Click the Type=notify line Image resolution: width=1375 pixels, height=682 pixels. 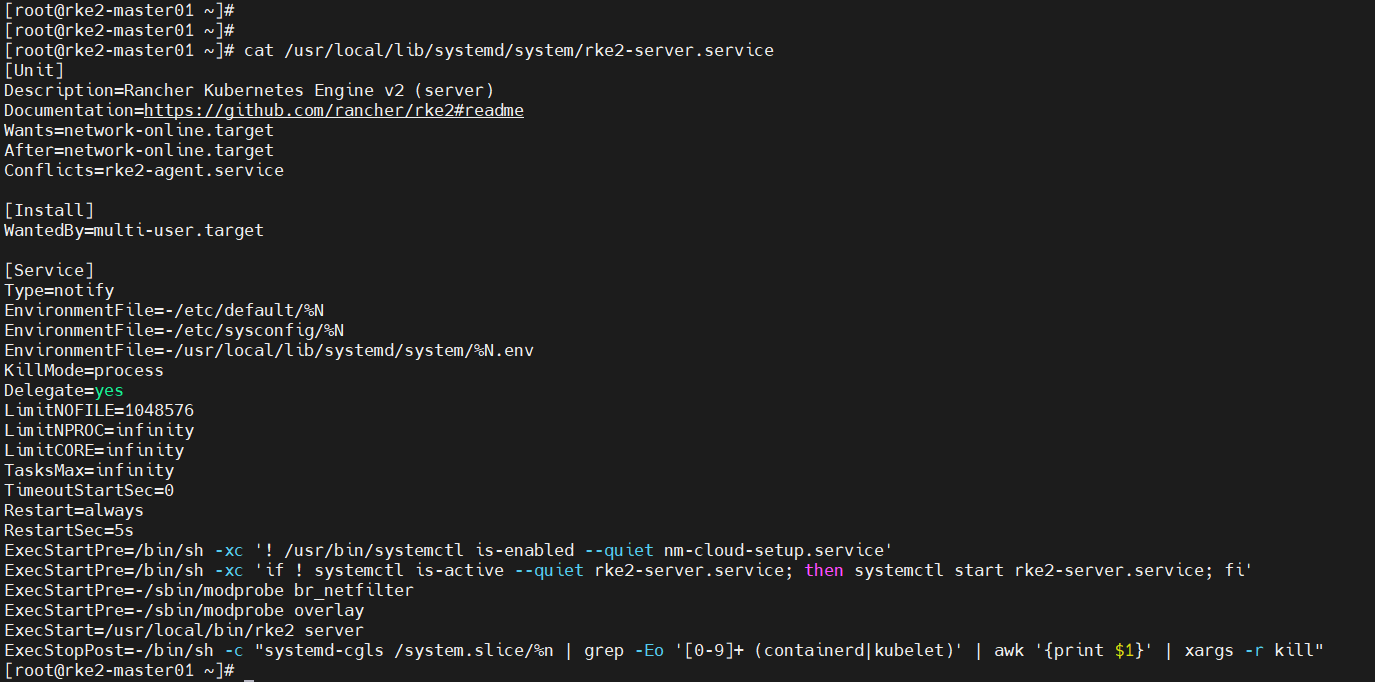click(59, 290)
